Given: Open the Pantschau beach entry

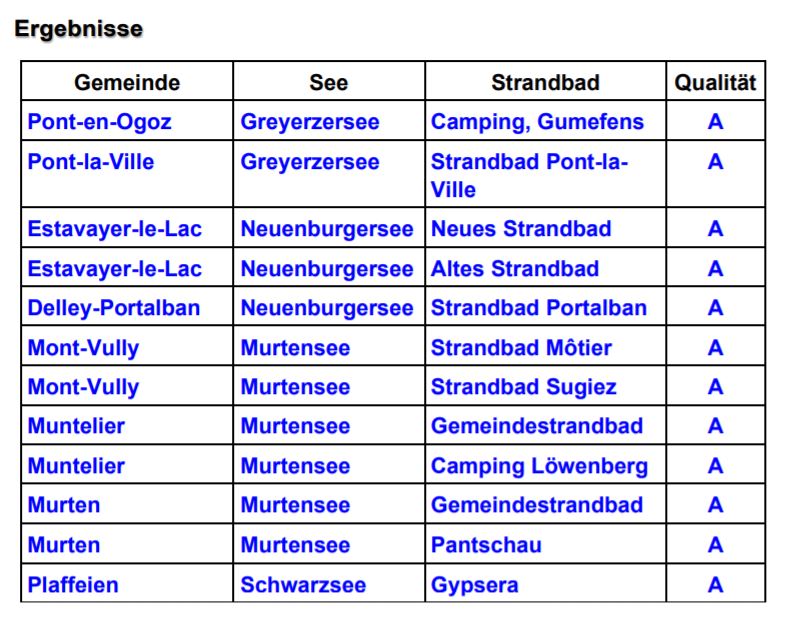Looking at the screenshot, I should point(486,545).
